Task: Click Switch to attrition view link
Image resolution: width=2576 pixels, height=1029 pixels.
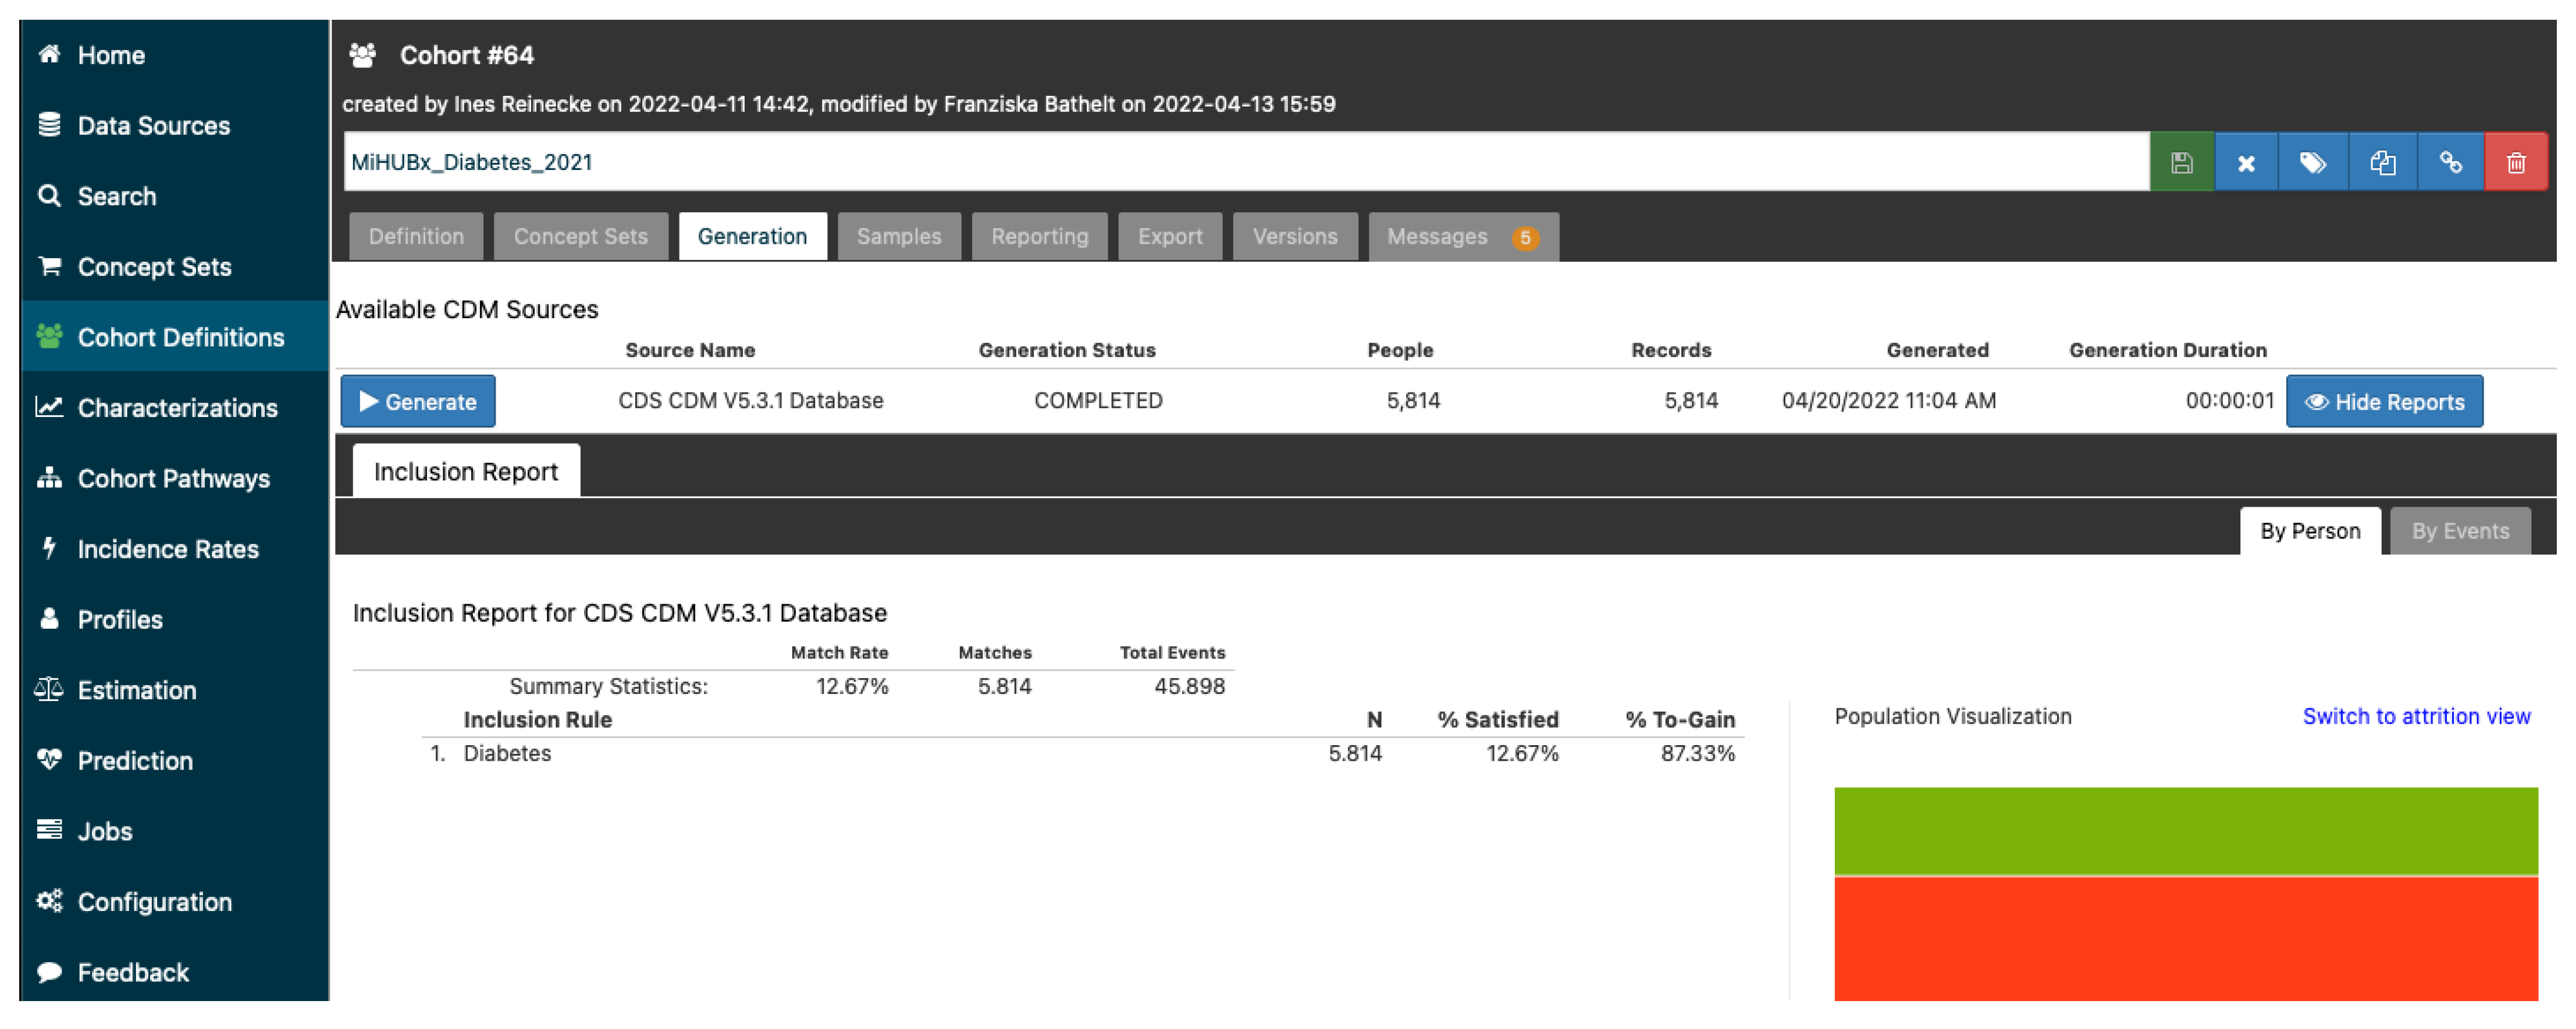Action: coord(2416,717)
